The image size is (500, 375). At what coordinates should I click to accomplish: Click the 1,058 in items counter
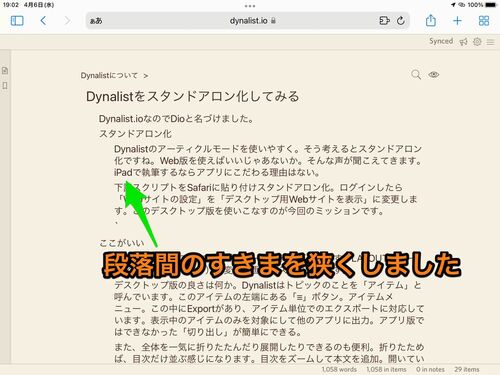coord(386,369)
